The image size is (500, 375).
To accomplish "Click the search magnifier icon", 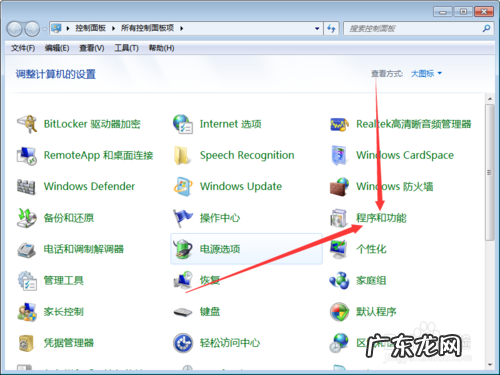I will (x=486, y=29).
